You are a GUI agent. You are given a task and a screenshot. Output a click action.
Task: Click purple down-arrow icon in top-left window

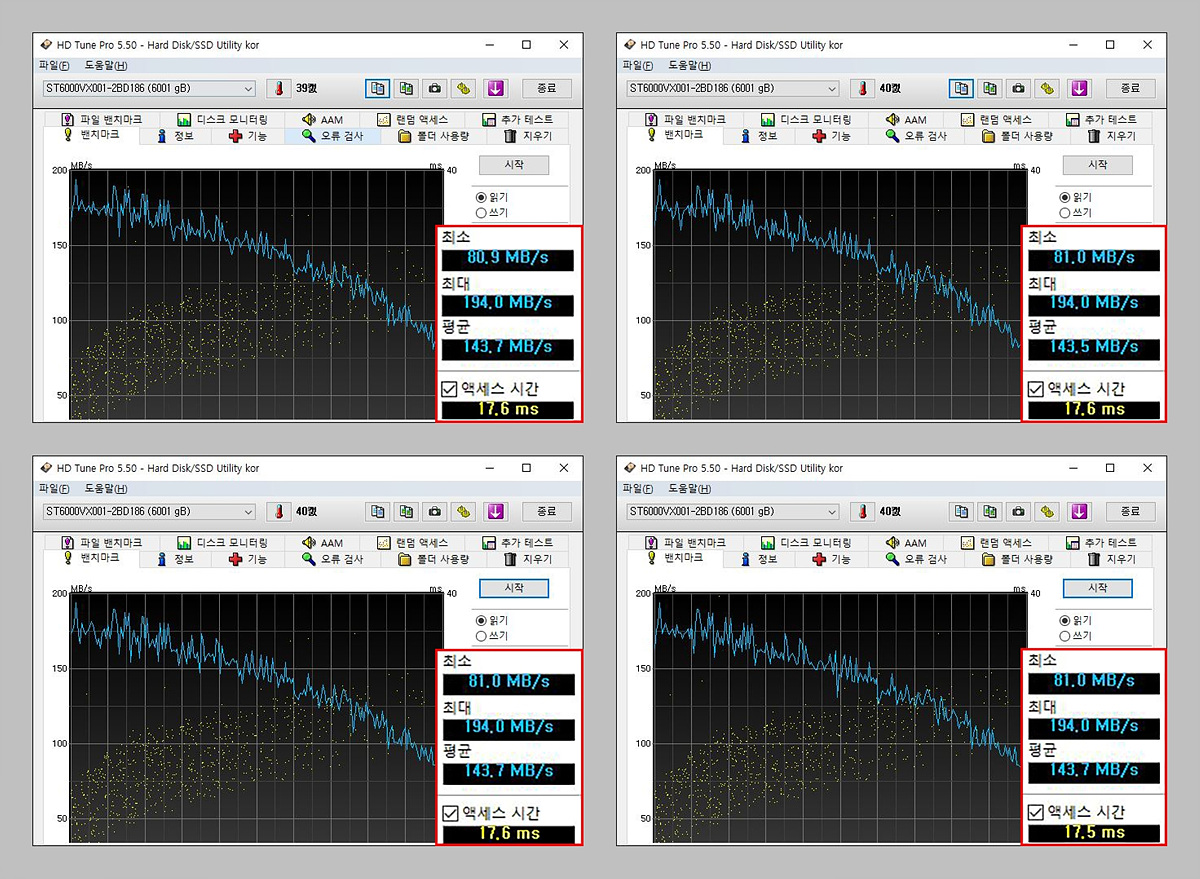click(495, 88)
